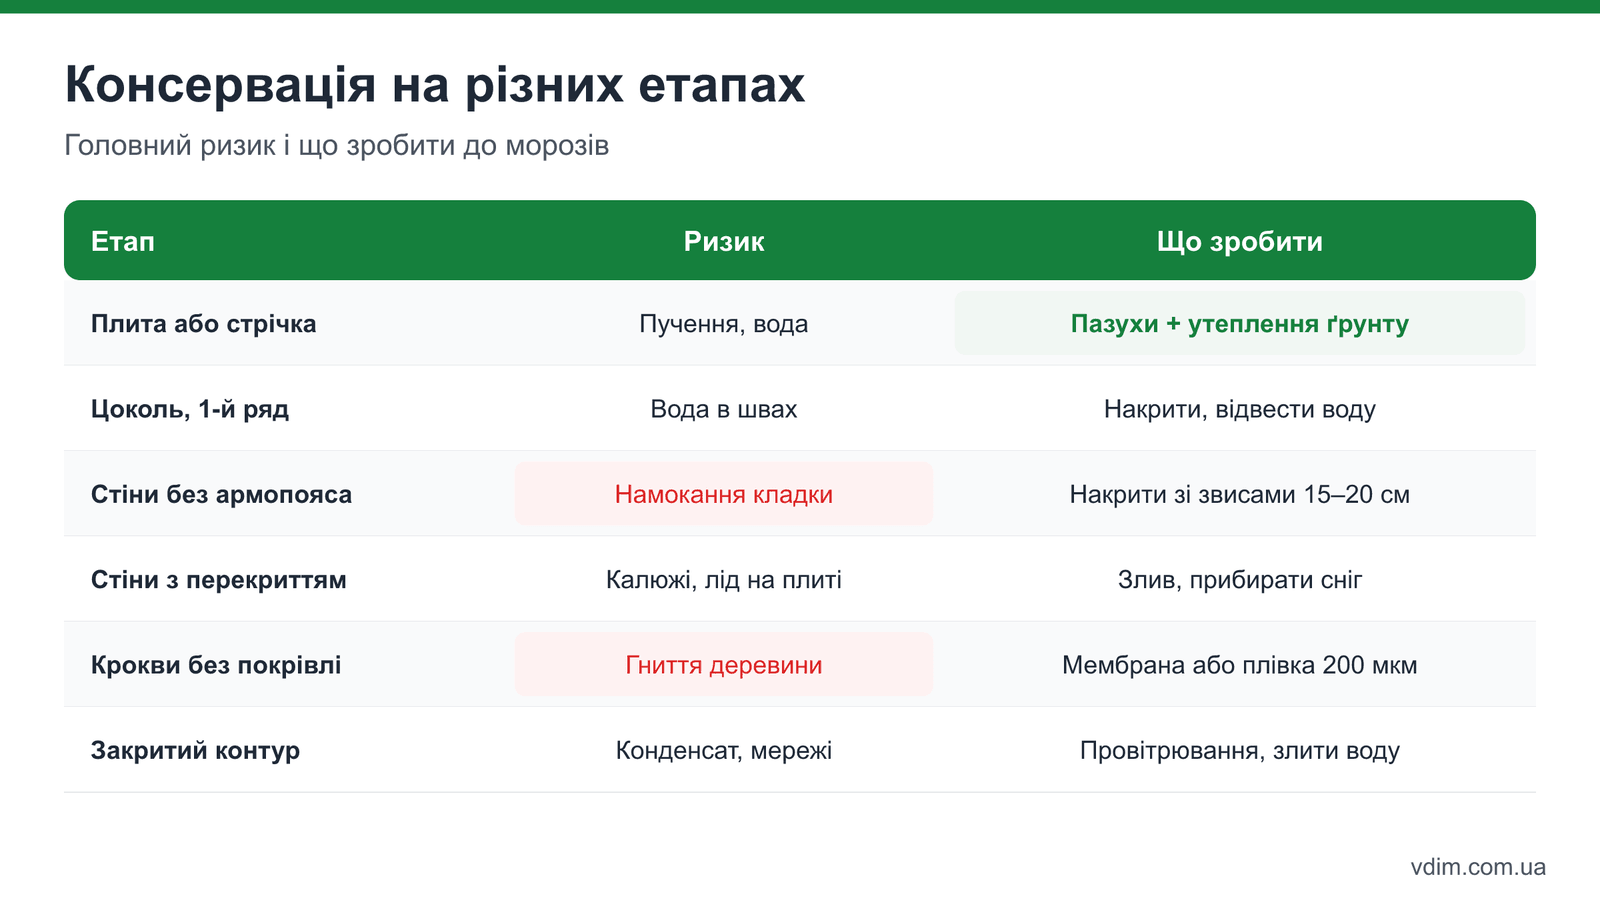Select the 'Стіни без армопояса' cell
The image size is (1600, 907).
[x=221, y=494]
